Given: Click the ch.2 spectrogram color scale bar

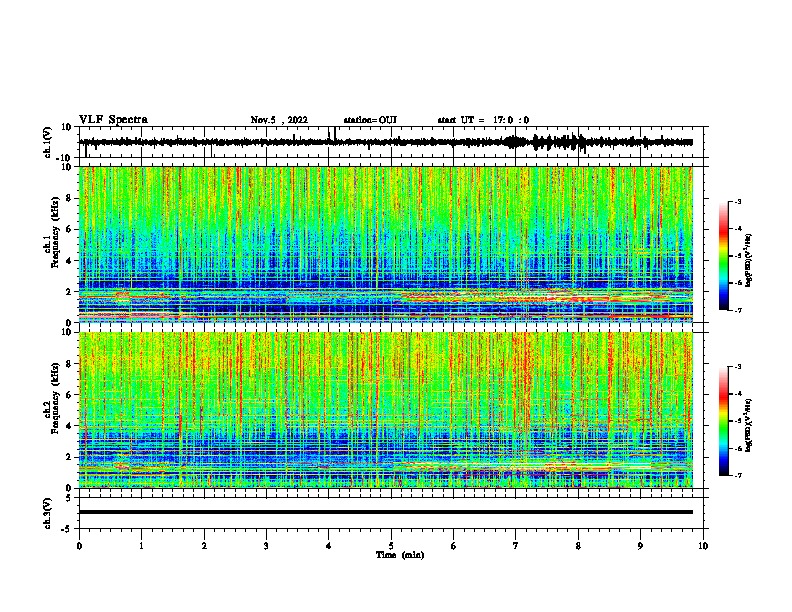Looking at the screenshot, I should (724, 421).
